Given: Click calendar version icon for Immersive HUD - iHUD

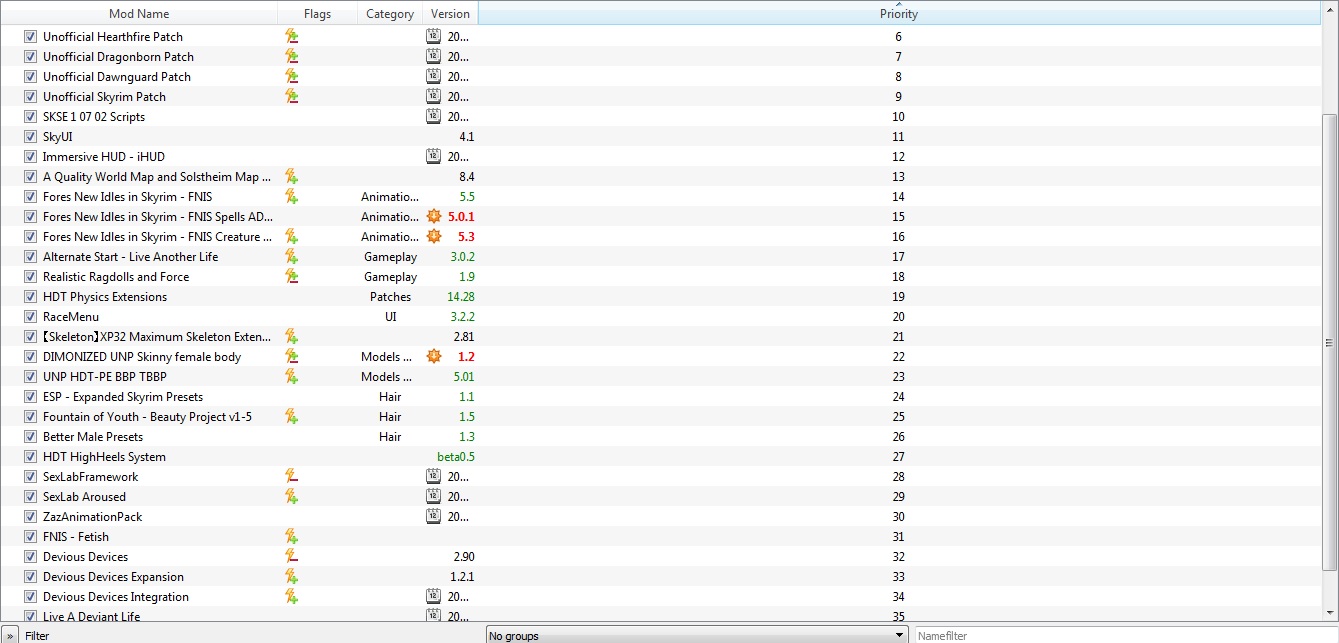Looking at the screenshot, I should pyautogui.click(x=433, y=156).
